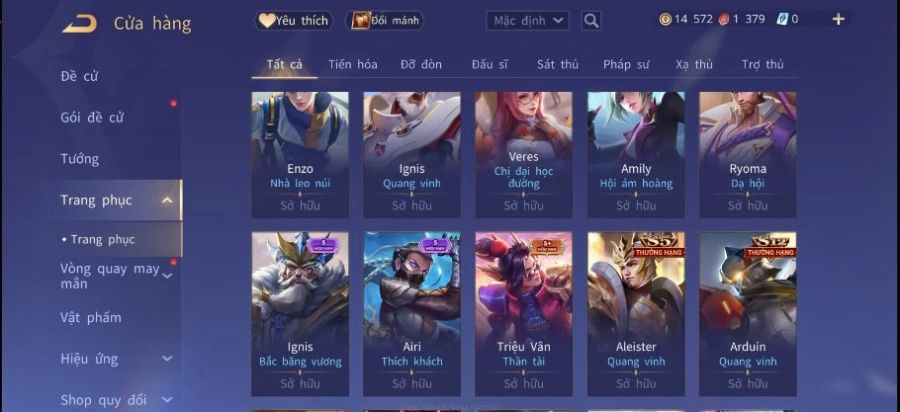The image size is (900, 412).
Task: Select Veres Chị đại học đường skin
Action: (x=523, y=155)
